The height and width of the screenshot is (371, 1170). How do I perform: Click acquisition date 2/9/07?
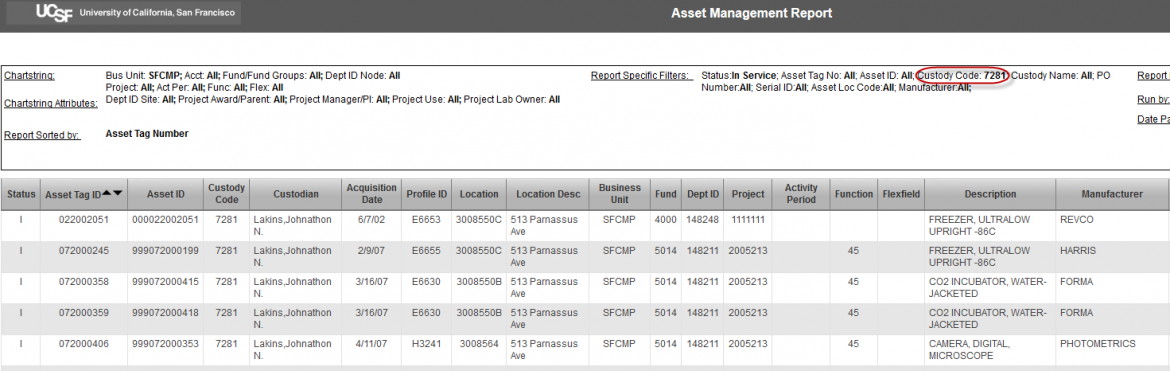[372, 251]
